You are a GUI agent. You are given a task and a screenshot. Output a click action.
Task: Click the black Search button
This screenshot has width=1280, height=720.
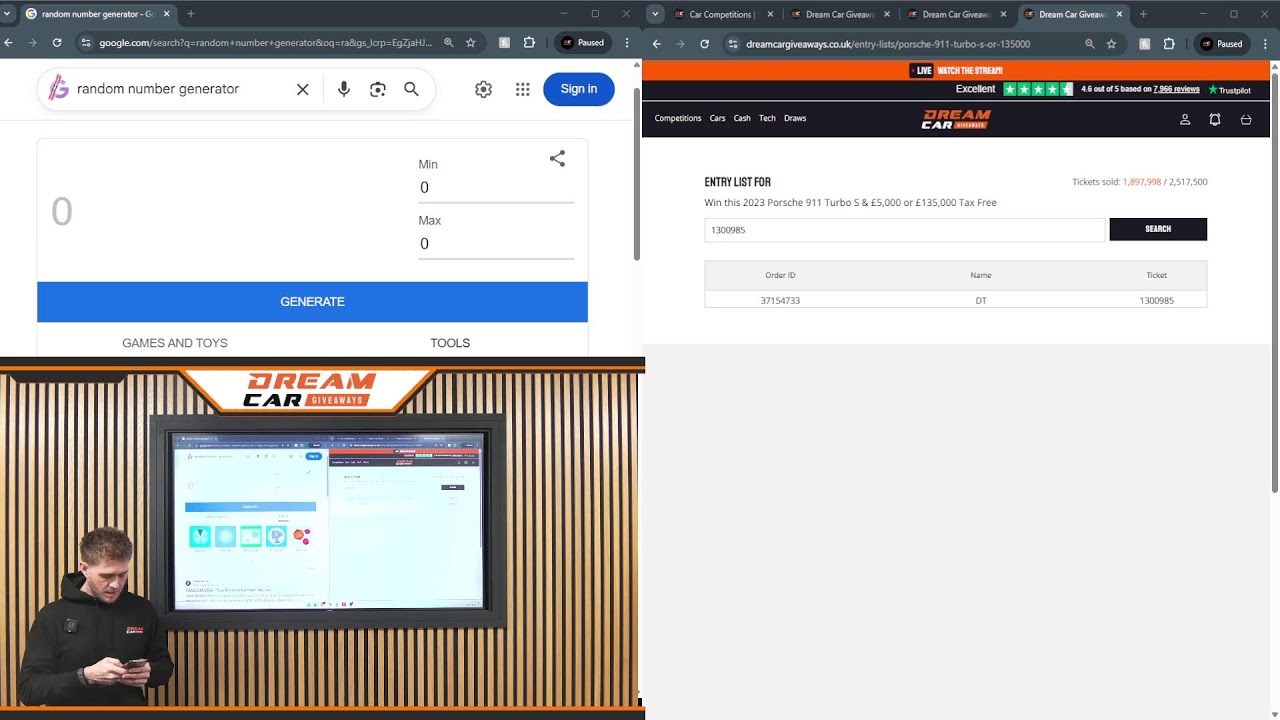1158,229
